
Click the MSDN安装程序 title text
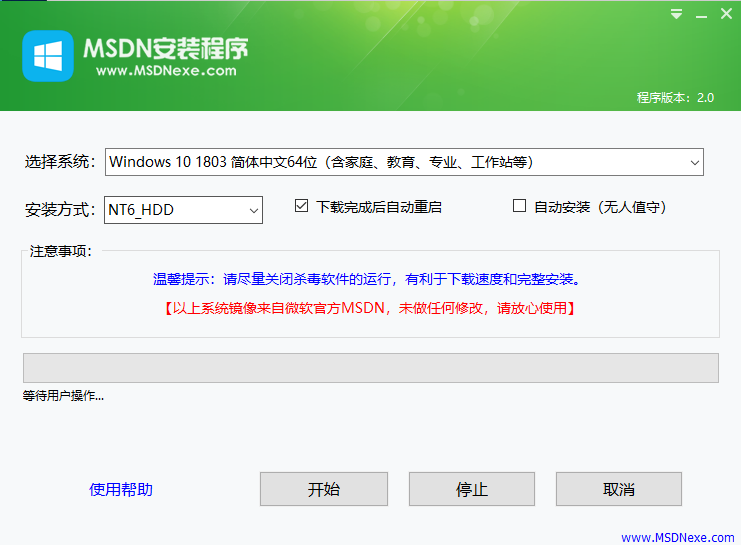point(165,49)
